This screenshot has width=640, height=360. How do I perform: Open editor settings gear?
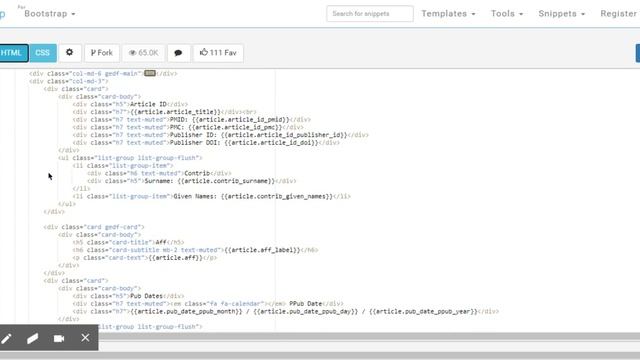[x=70, y=53]
